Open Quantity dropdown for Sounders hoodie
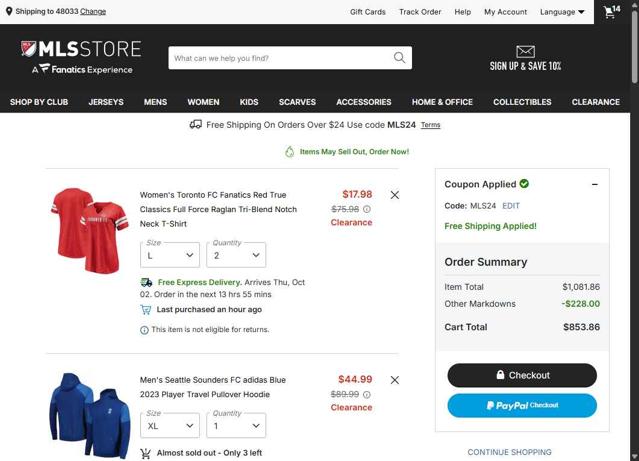Viewport: 639px width, 461px height. (x=236, y=426)
